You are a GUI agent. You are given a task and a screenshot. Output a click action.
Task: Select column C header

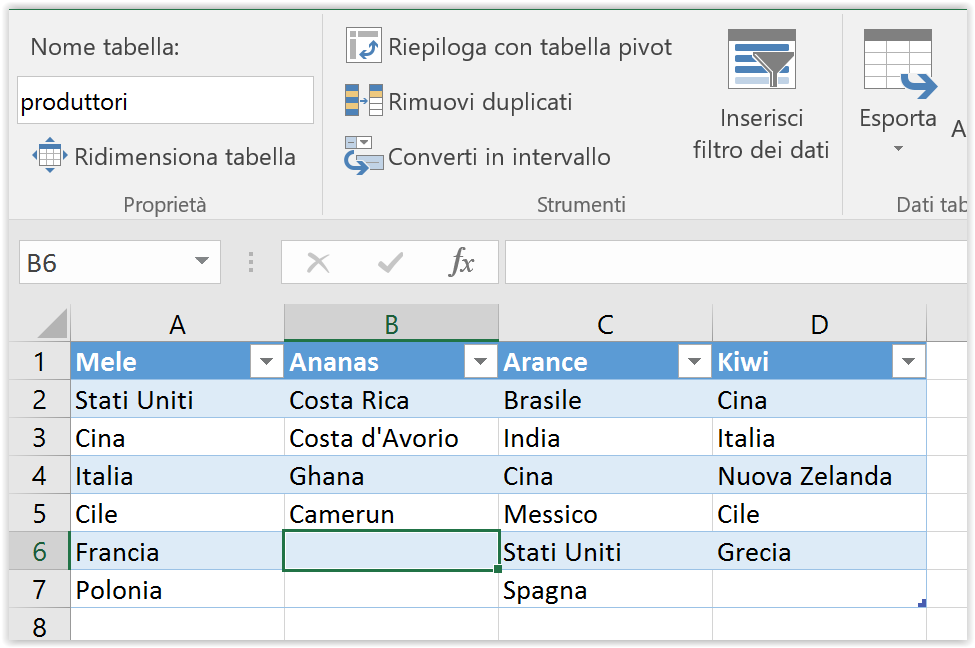[605, 323]
